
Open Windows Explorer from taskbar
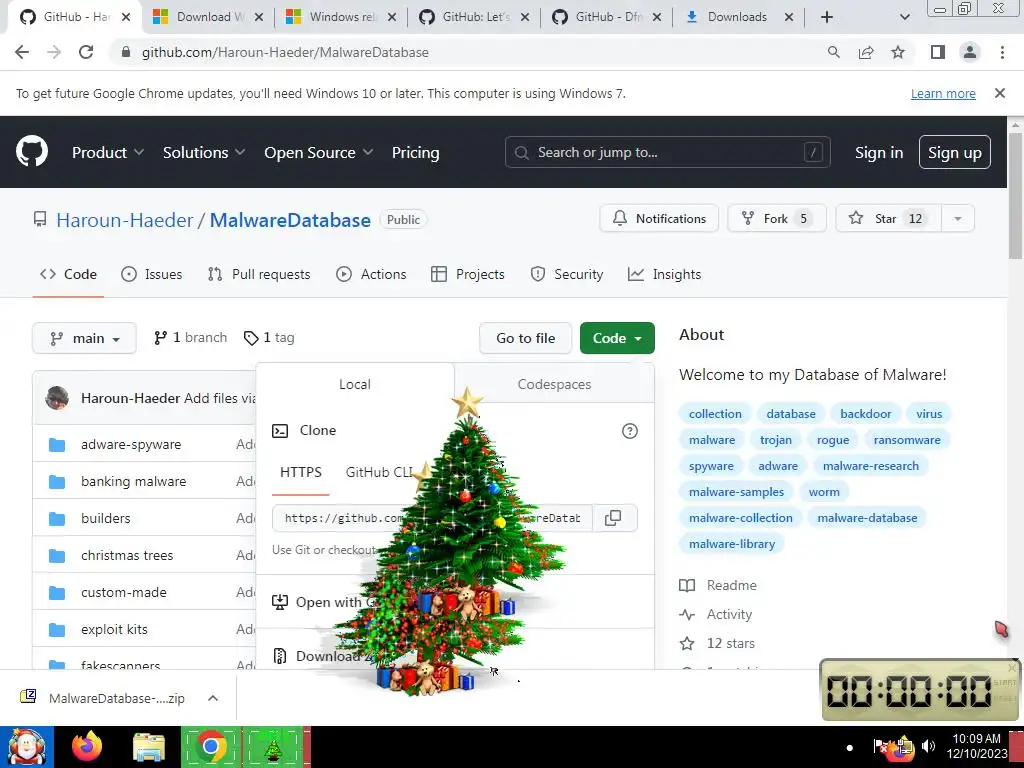coord(148,746)
